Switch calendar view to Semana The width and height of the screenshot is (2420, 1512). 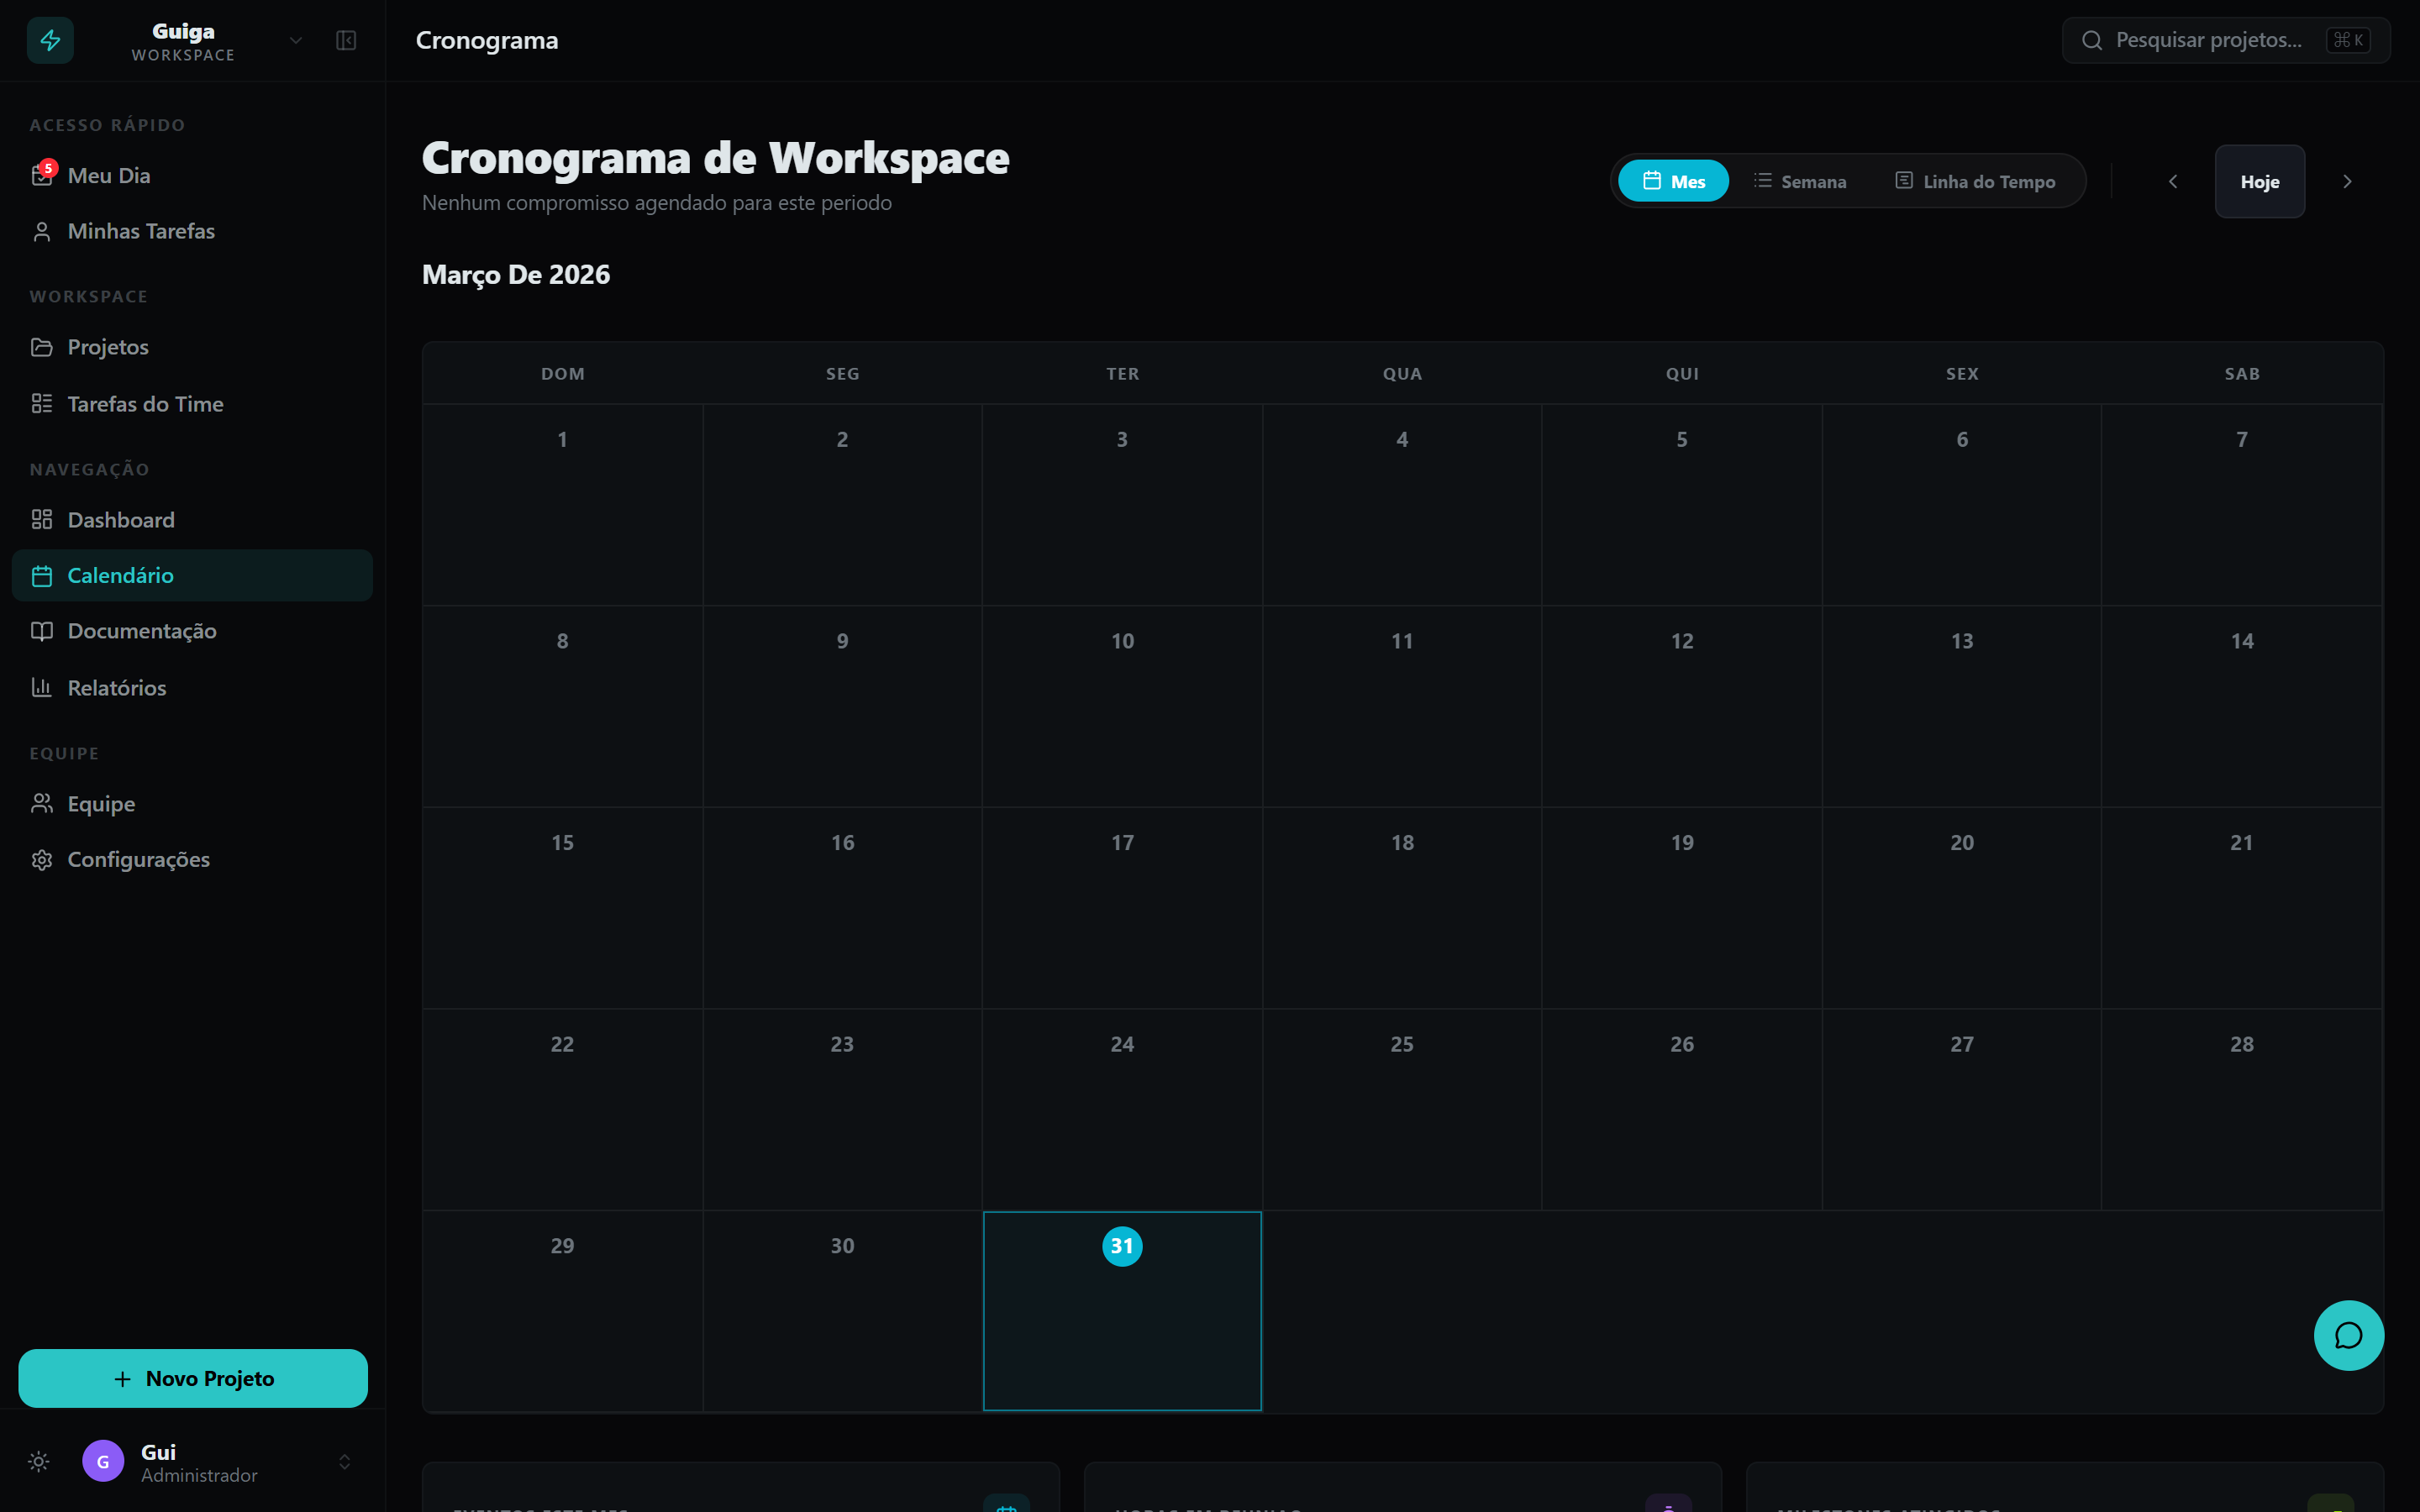[x=1800, y=181]
